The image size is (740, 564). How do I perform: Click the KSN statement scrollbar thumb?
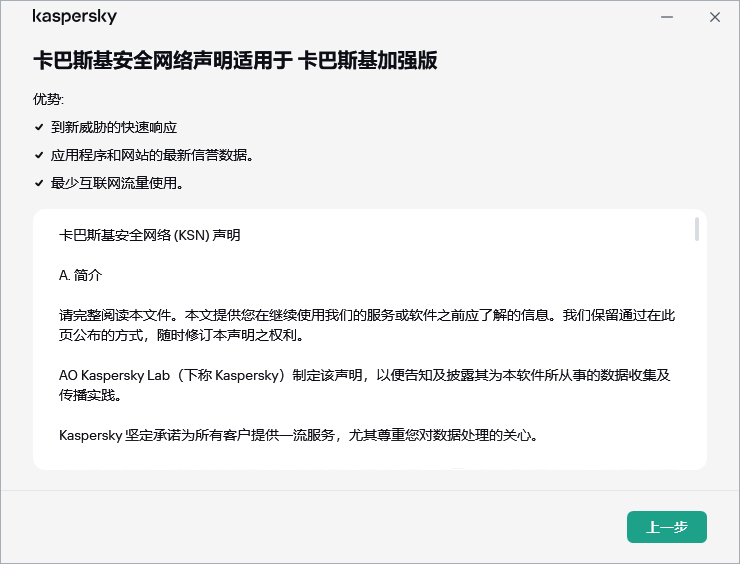pos(696,229)
